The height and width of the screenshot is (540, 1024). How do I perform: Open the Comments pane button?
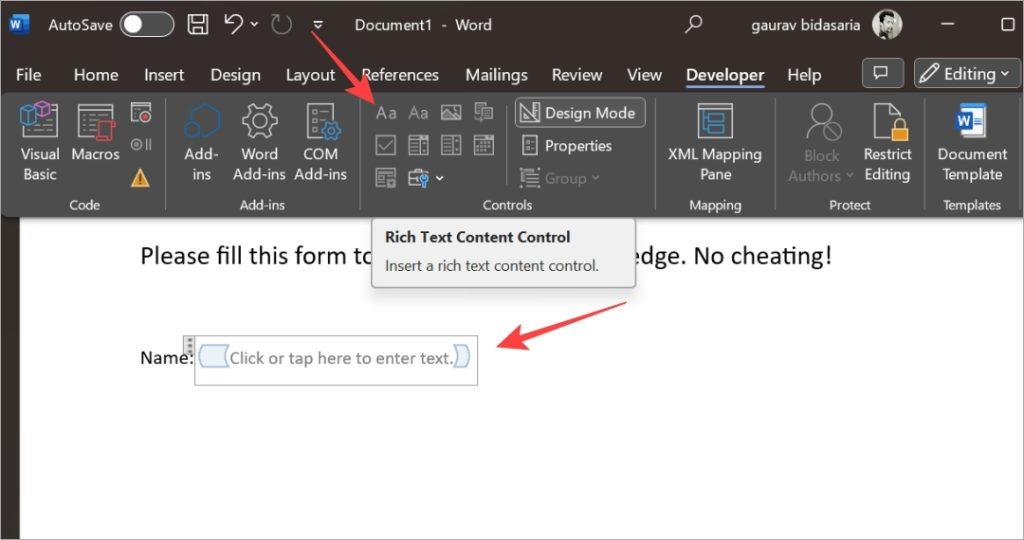[883, 73]
